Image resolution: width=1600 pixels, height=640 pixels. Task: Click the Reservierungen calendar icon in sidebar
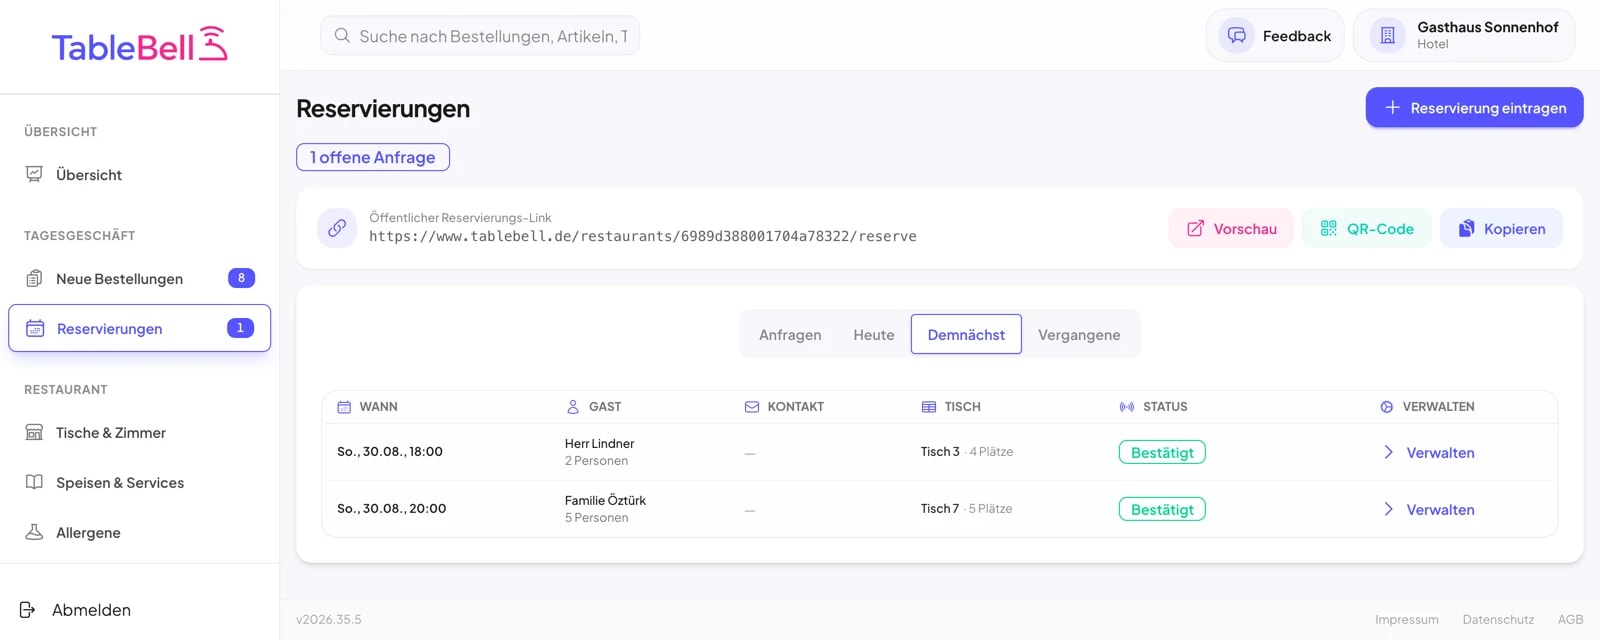35,328
